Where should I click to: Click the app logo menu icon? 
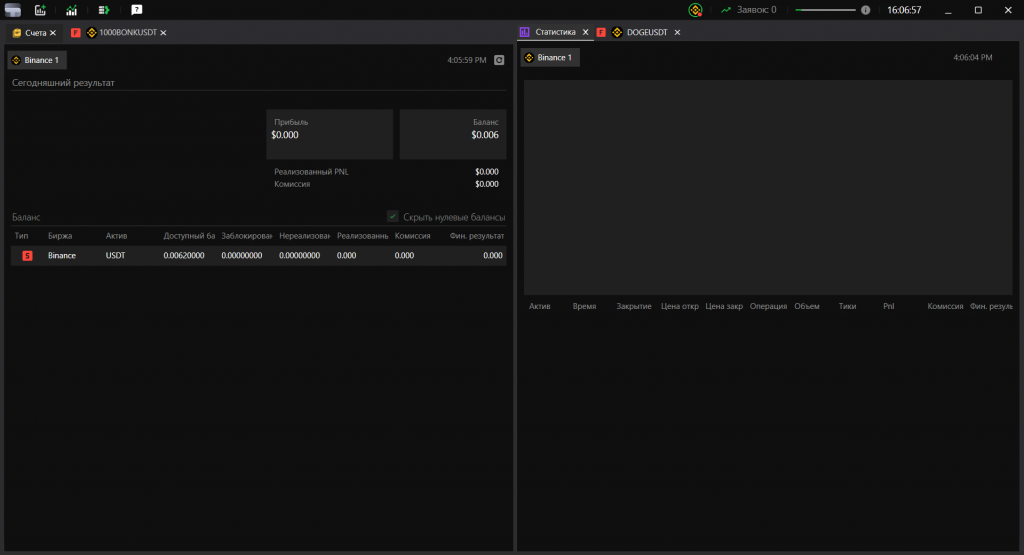point(12,10)
